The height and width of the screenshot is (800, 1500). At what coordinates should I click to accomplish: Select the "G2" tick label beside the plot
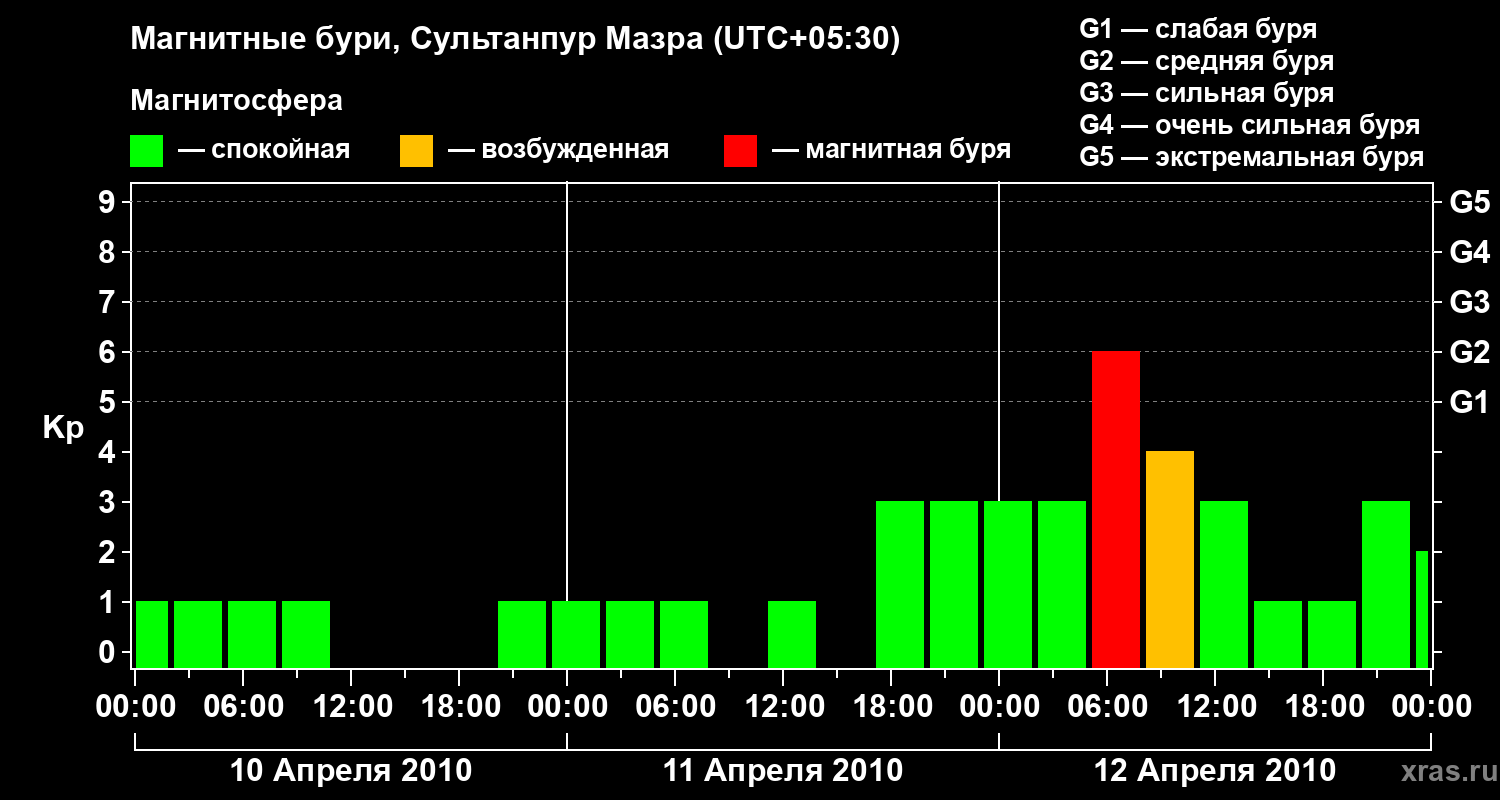[x=1469, y=352]
